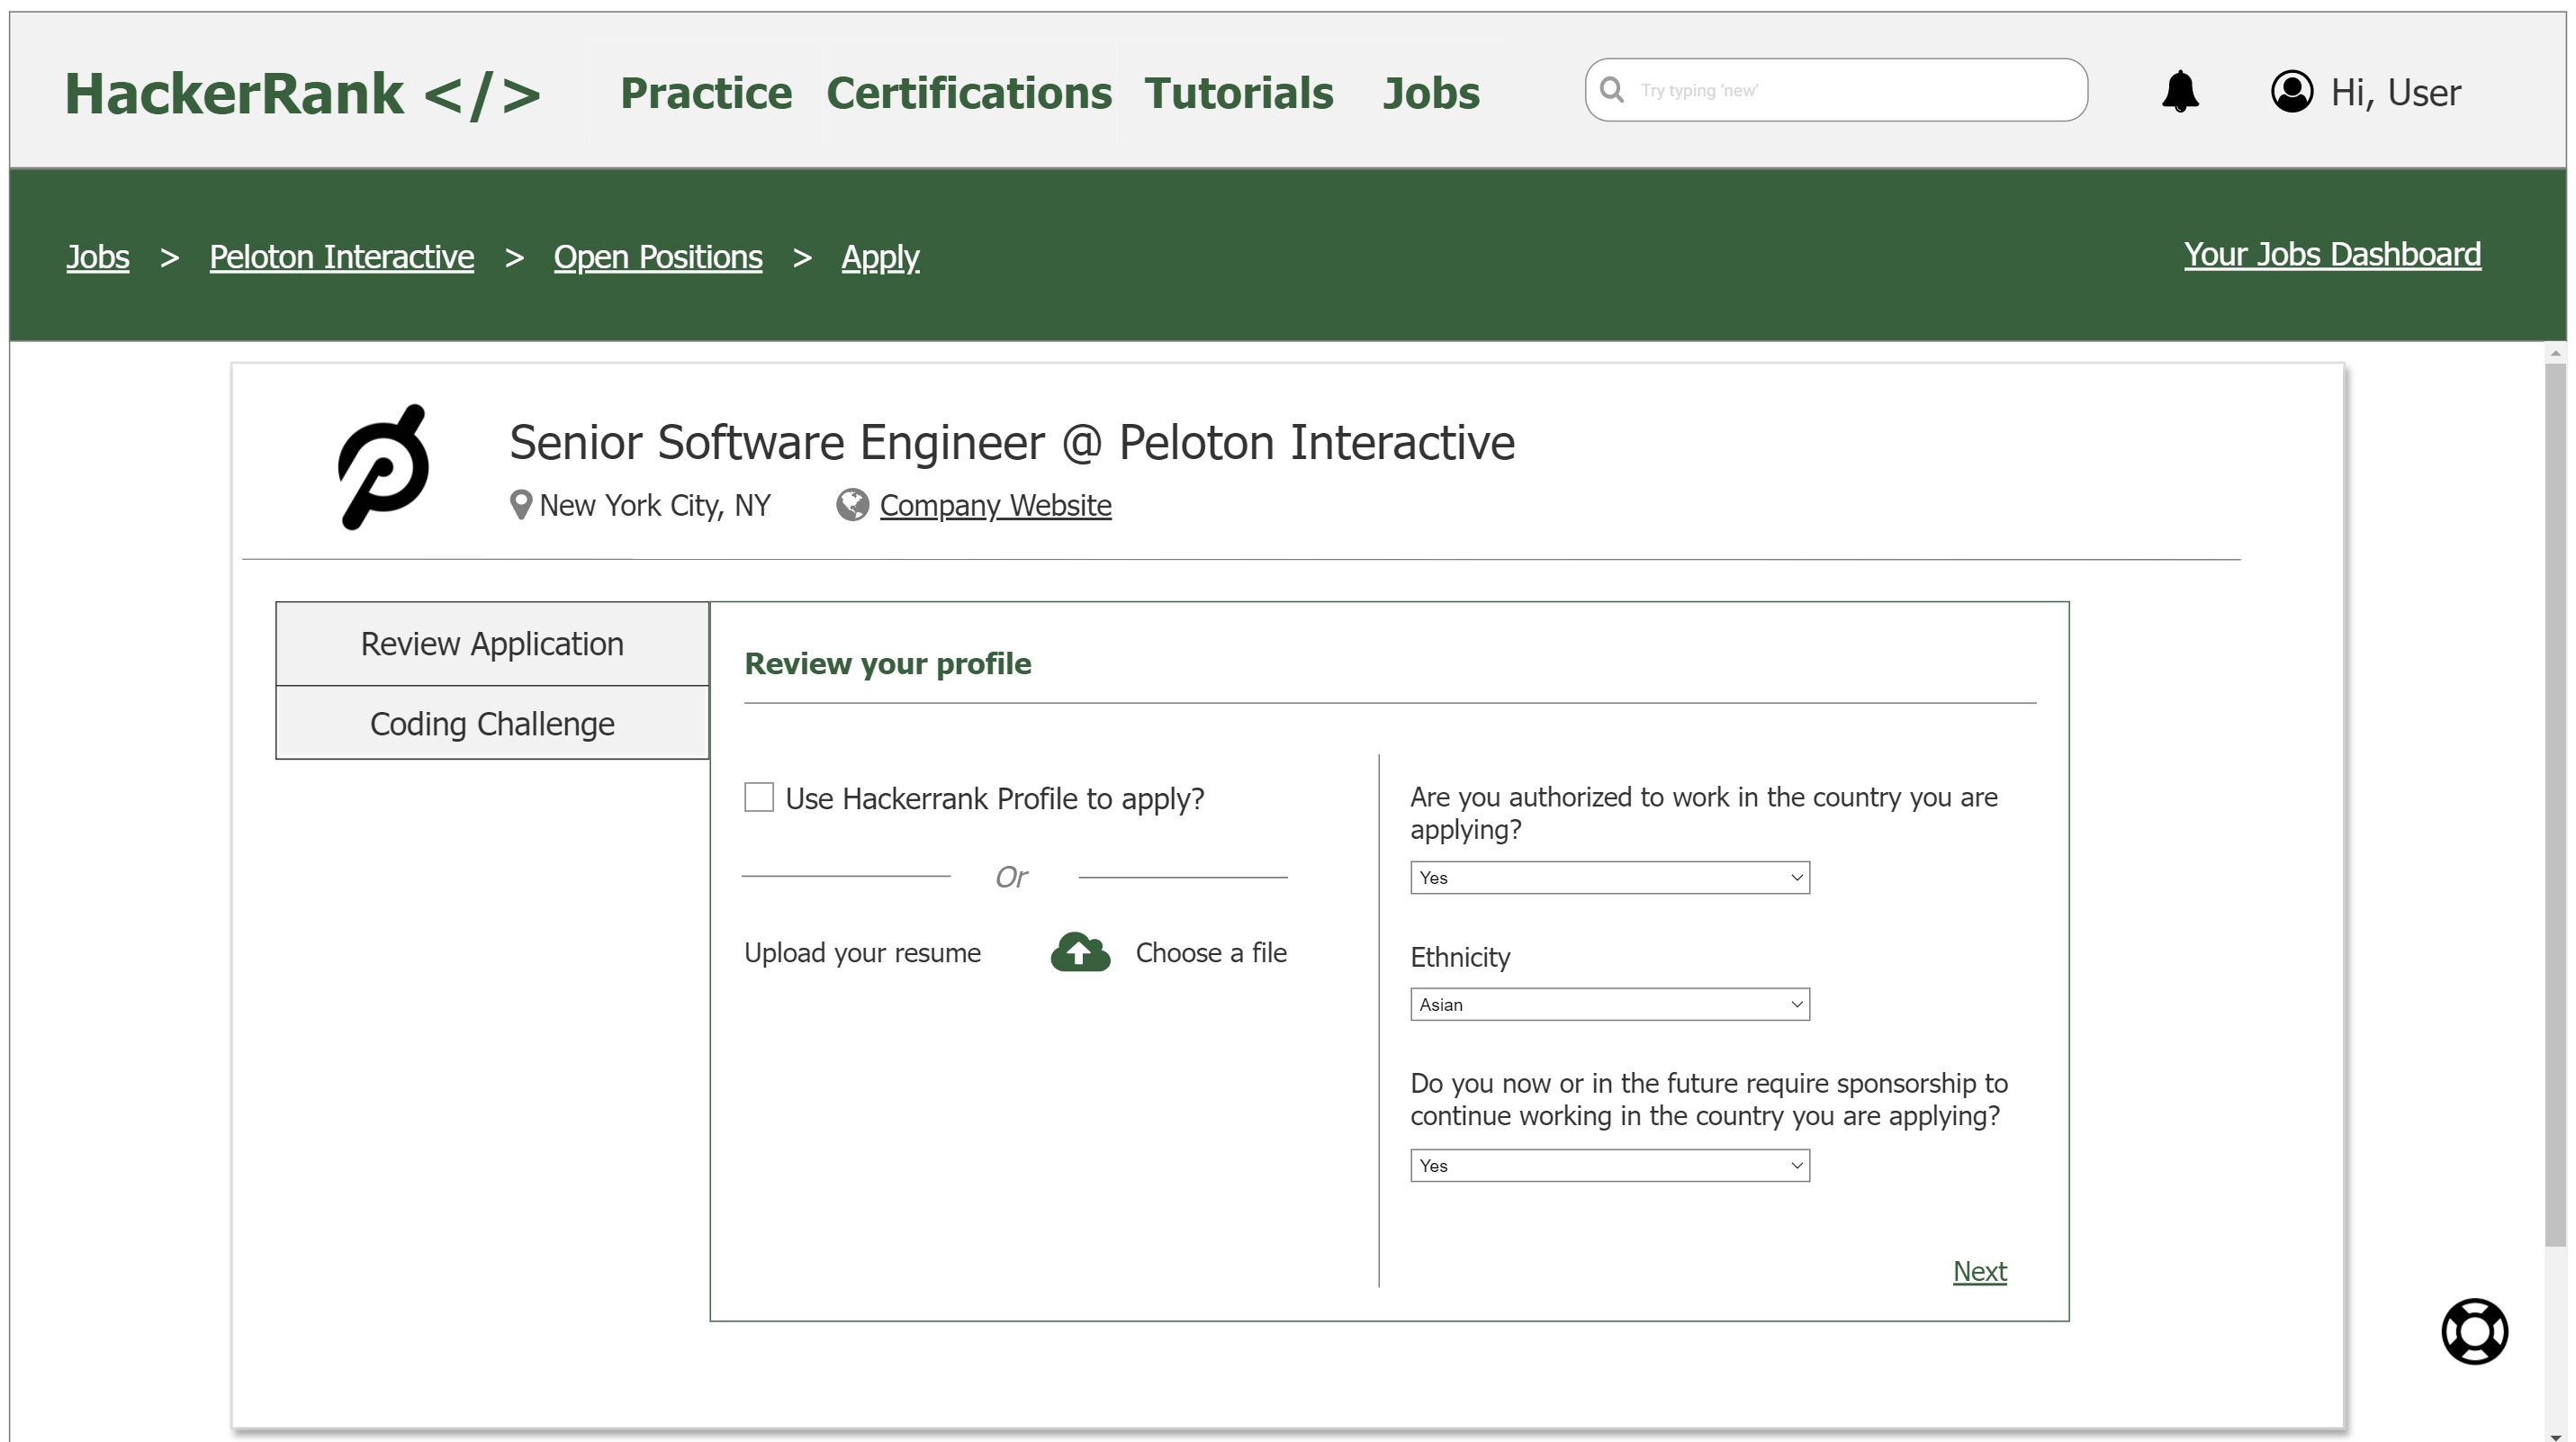Click the search magnifier icon
The height and width of the screenshot is (1442, 2576).
pos(1613,90)
